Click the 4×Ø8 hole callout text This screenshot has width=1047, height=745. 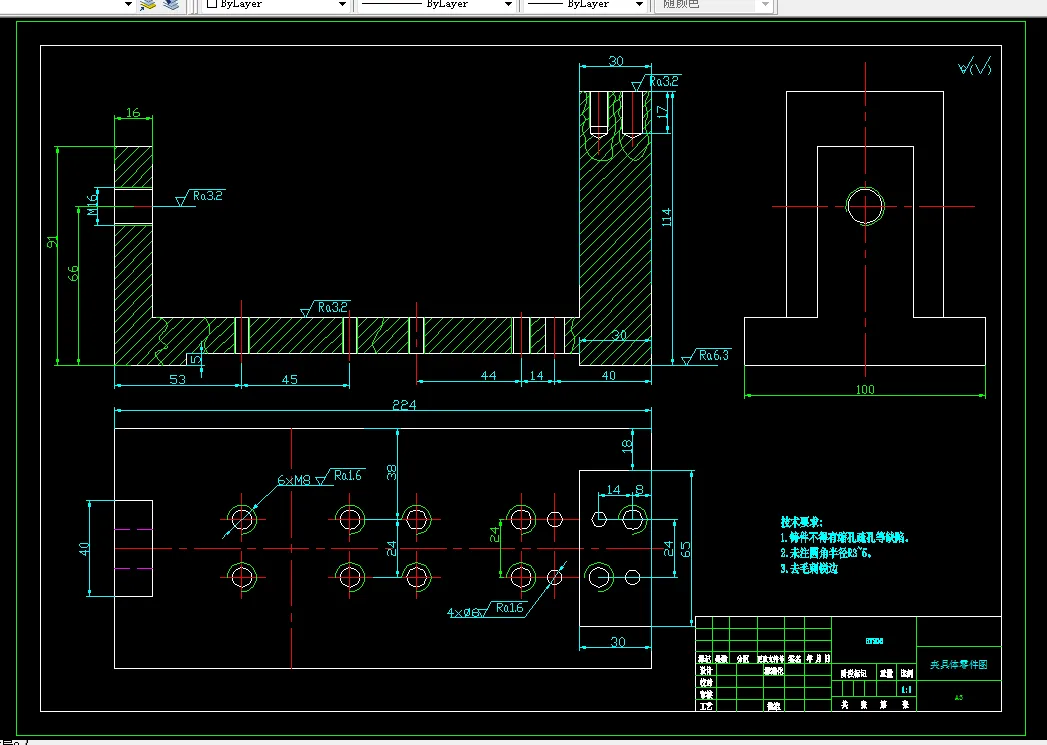463,611
